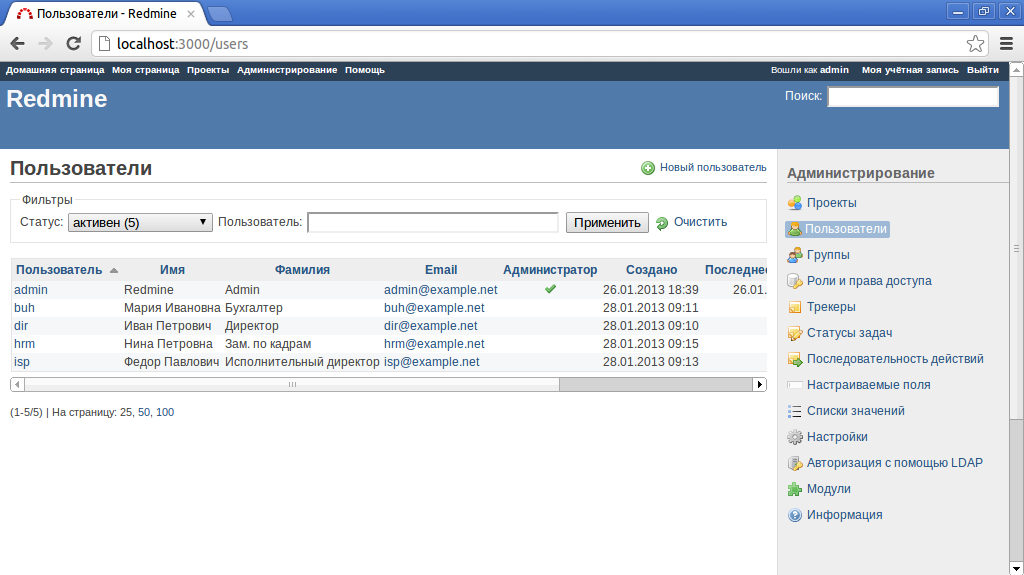Click the Статусы задач icon
Viewport: 1024px width, 575px height.
(x=795, y=333)
